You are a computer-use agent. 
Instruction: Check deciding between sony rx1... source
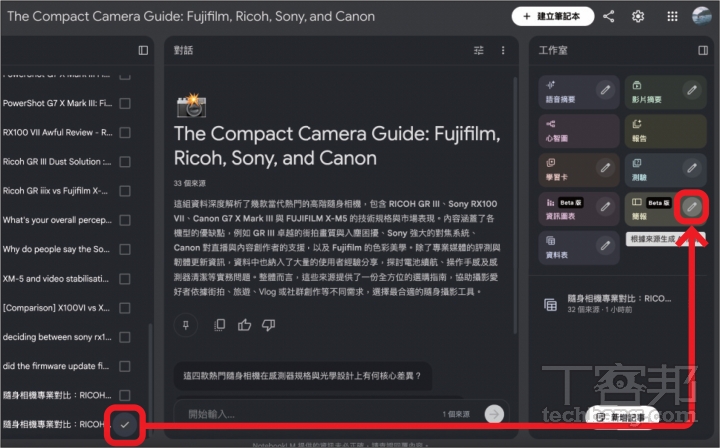(x=124, y=337)
